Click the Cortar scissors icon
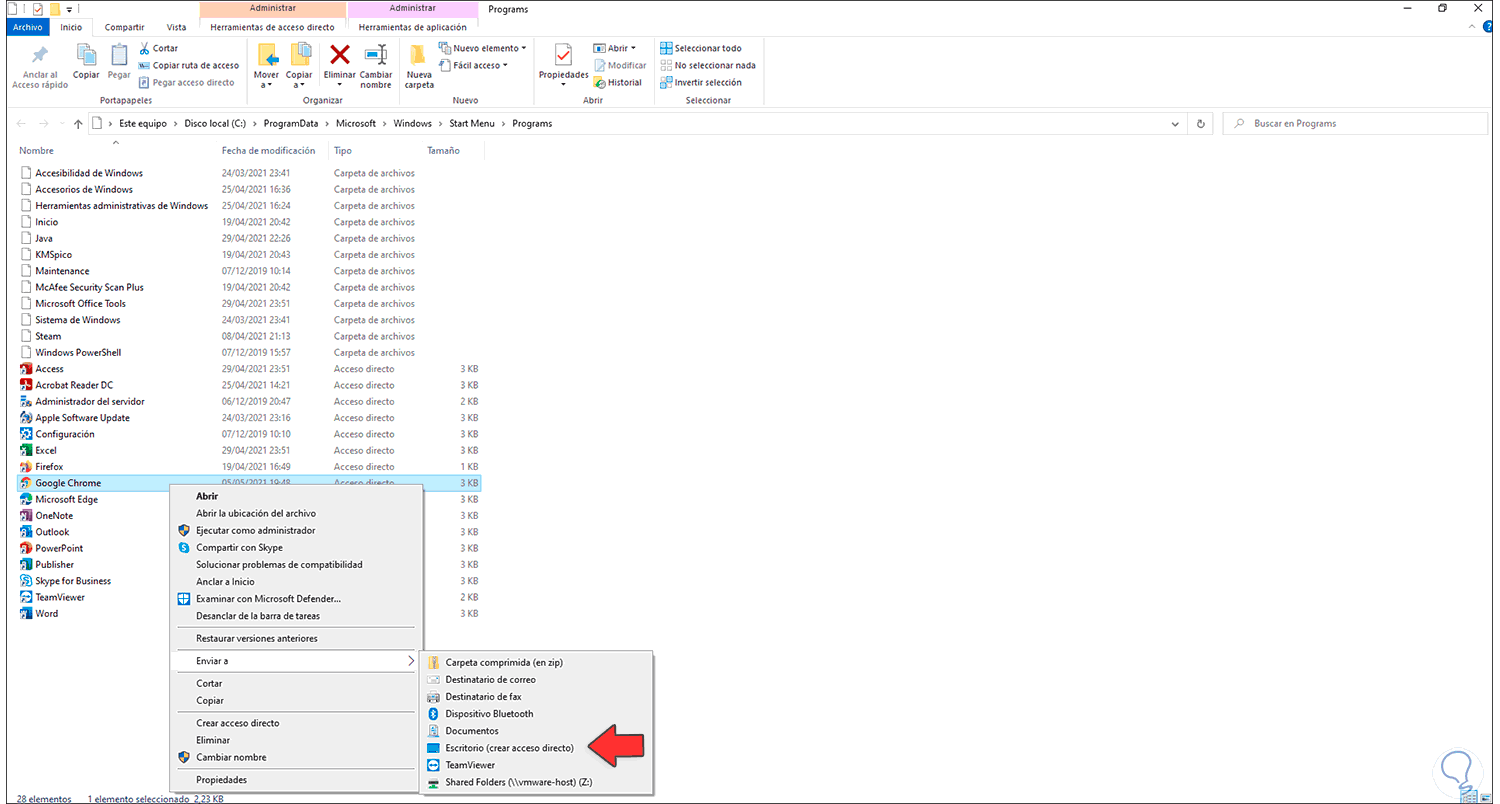The height and width of the screenshot is (804, 1500). [145, 48]
